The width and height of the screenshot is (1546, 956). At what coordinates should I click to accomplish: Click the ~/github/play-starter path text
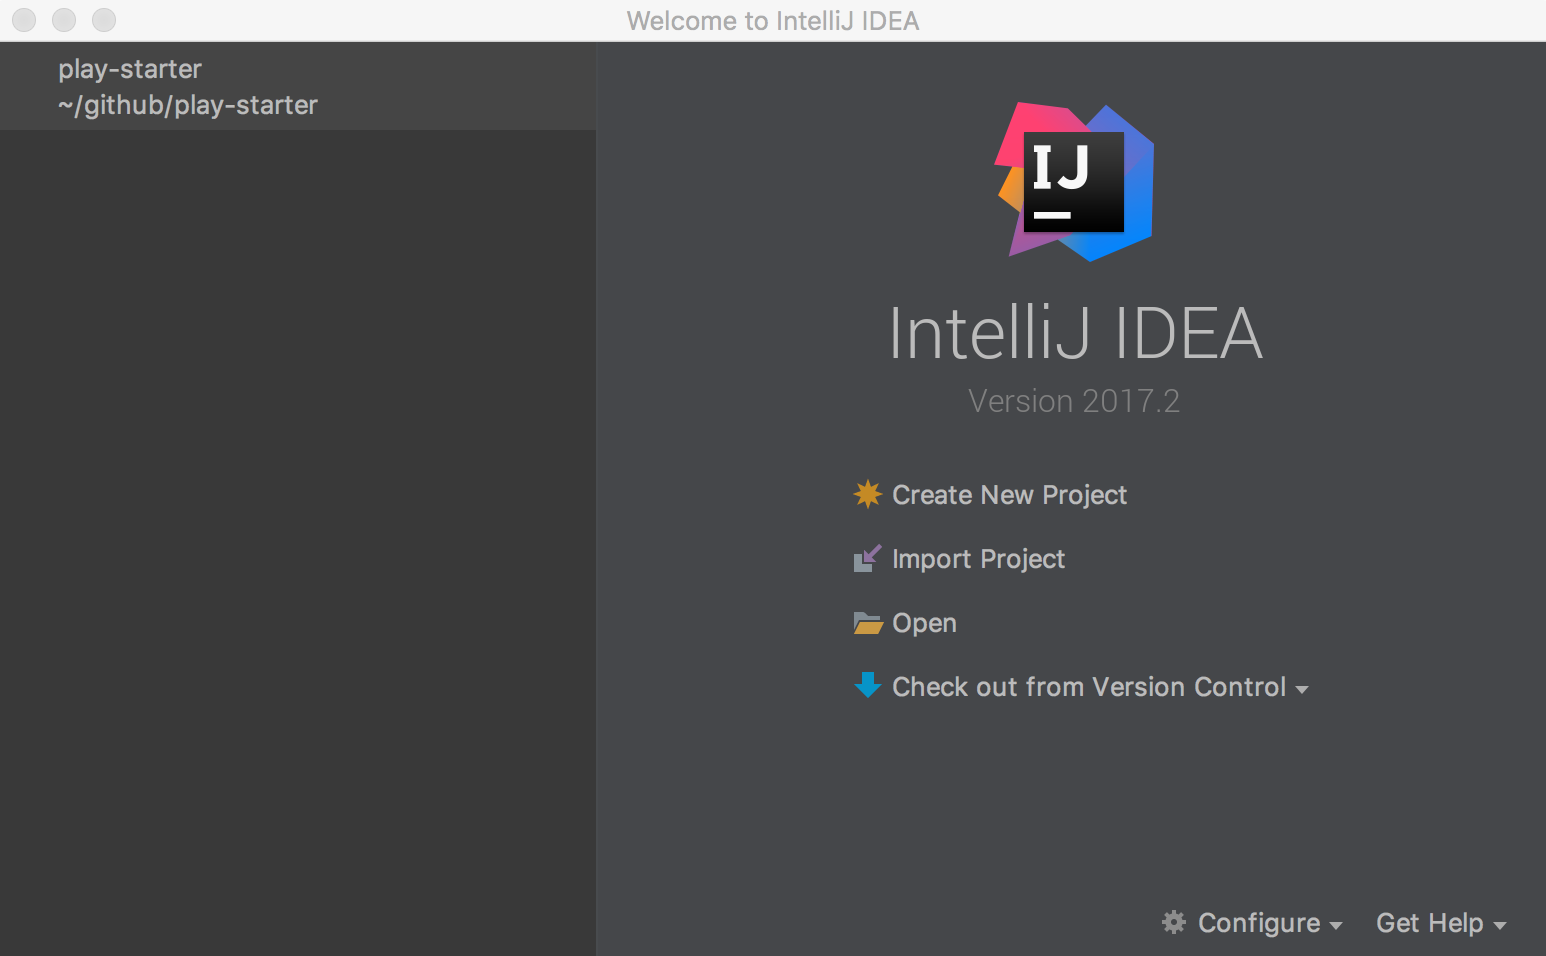[188, 105]
